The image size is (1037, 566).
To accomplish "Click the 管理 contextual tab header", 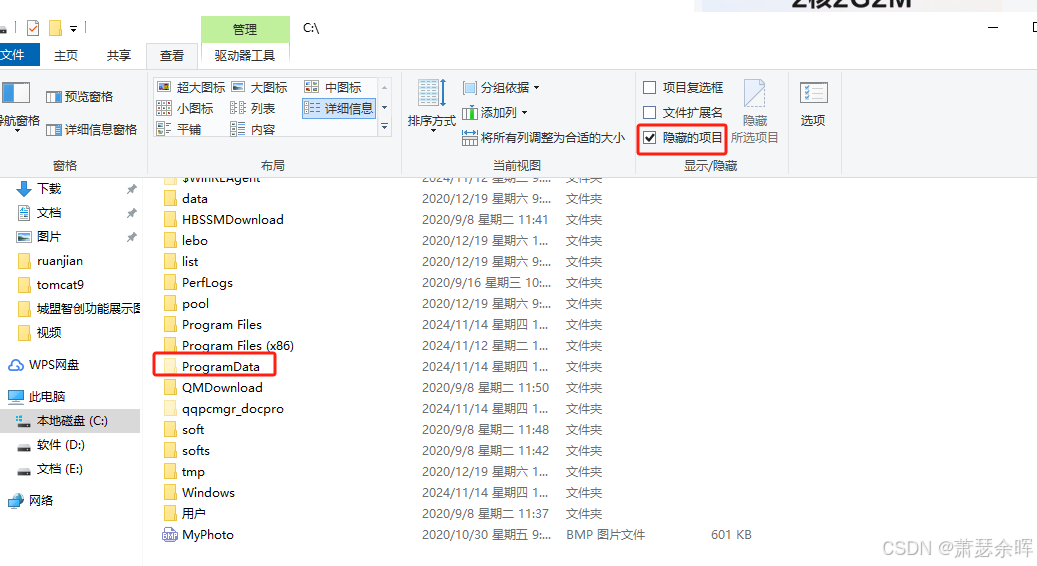I will (x=245, y=29).
